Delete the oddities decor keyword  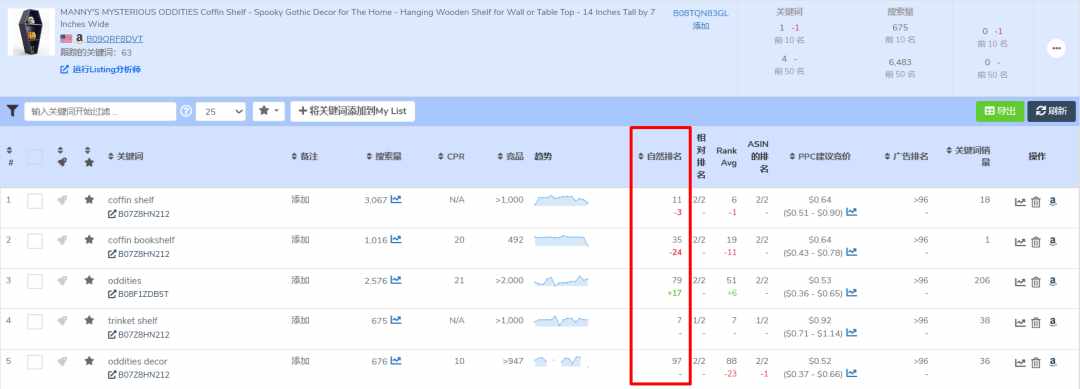pos(1035,364)
